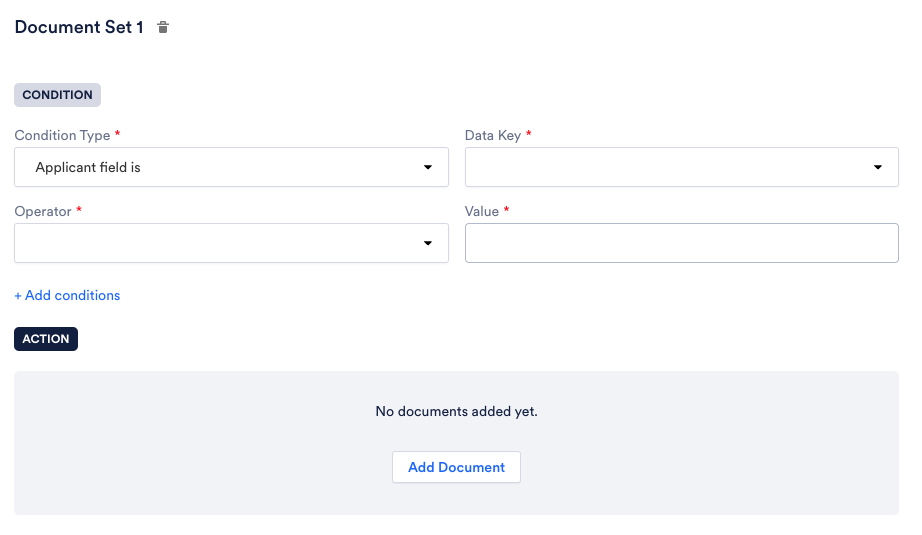922x535 pixels.
Task: Open the Condition Type dropdown
Action: click(231, 167)
